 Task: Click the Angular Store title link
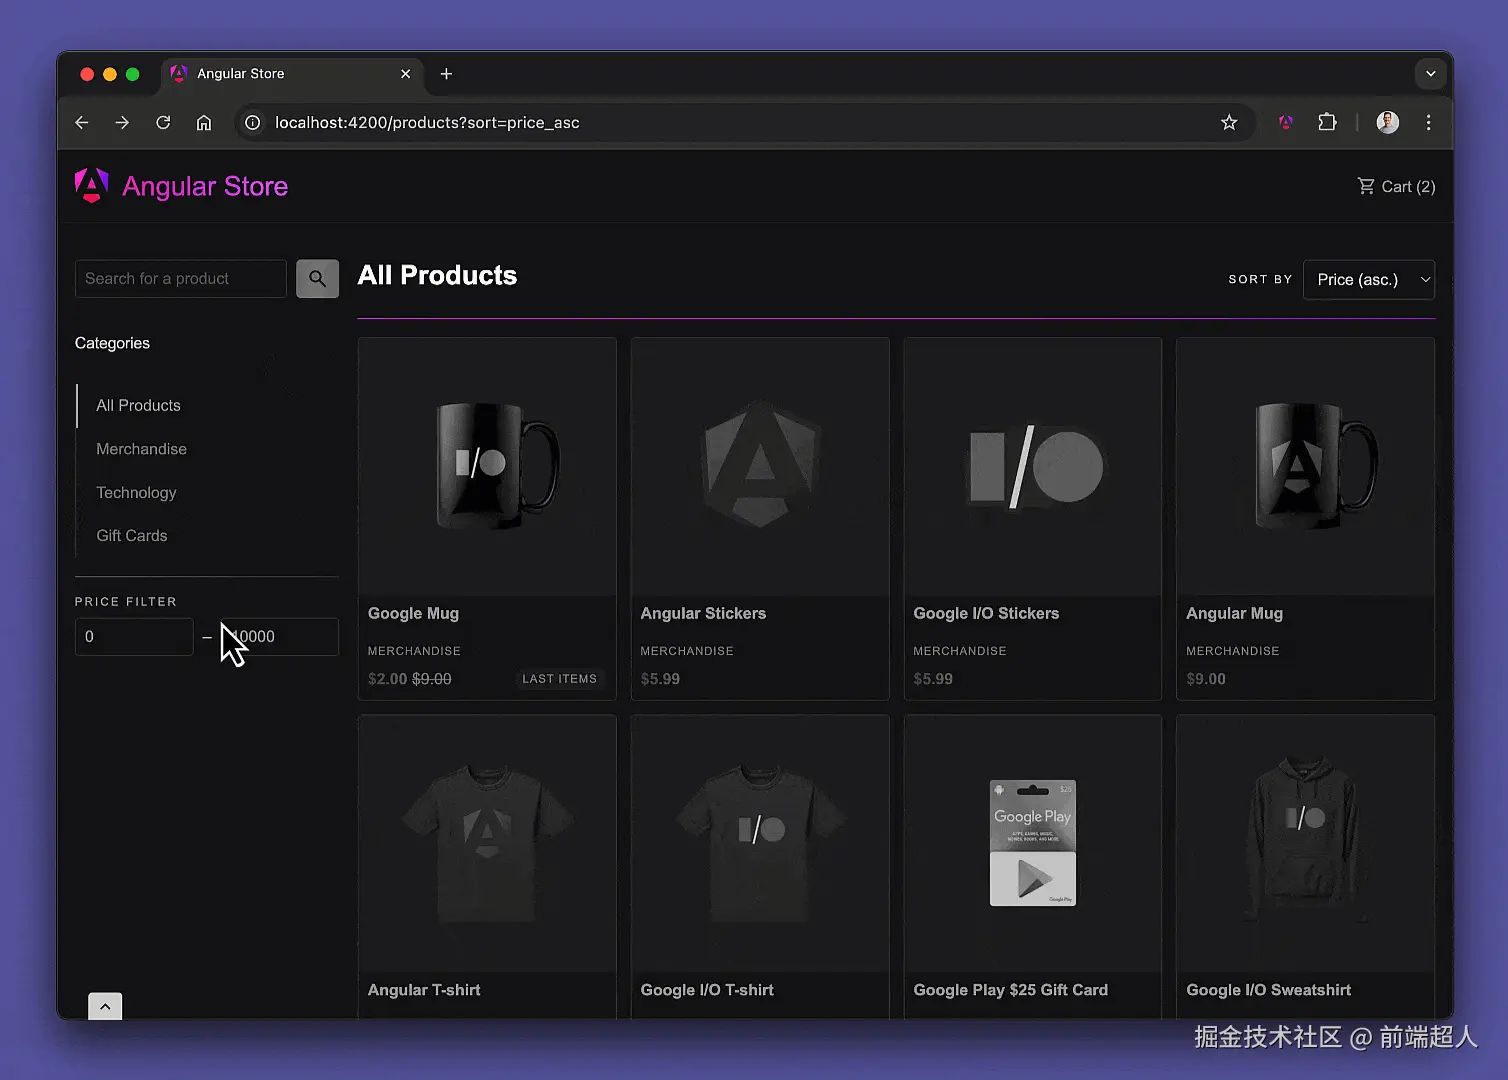coord(205,187)
